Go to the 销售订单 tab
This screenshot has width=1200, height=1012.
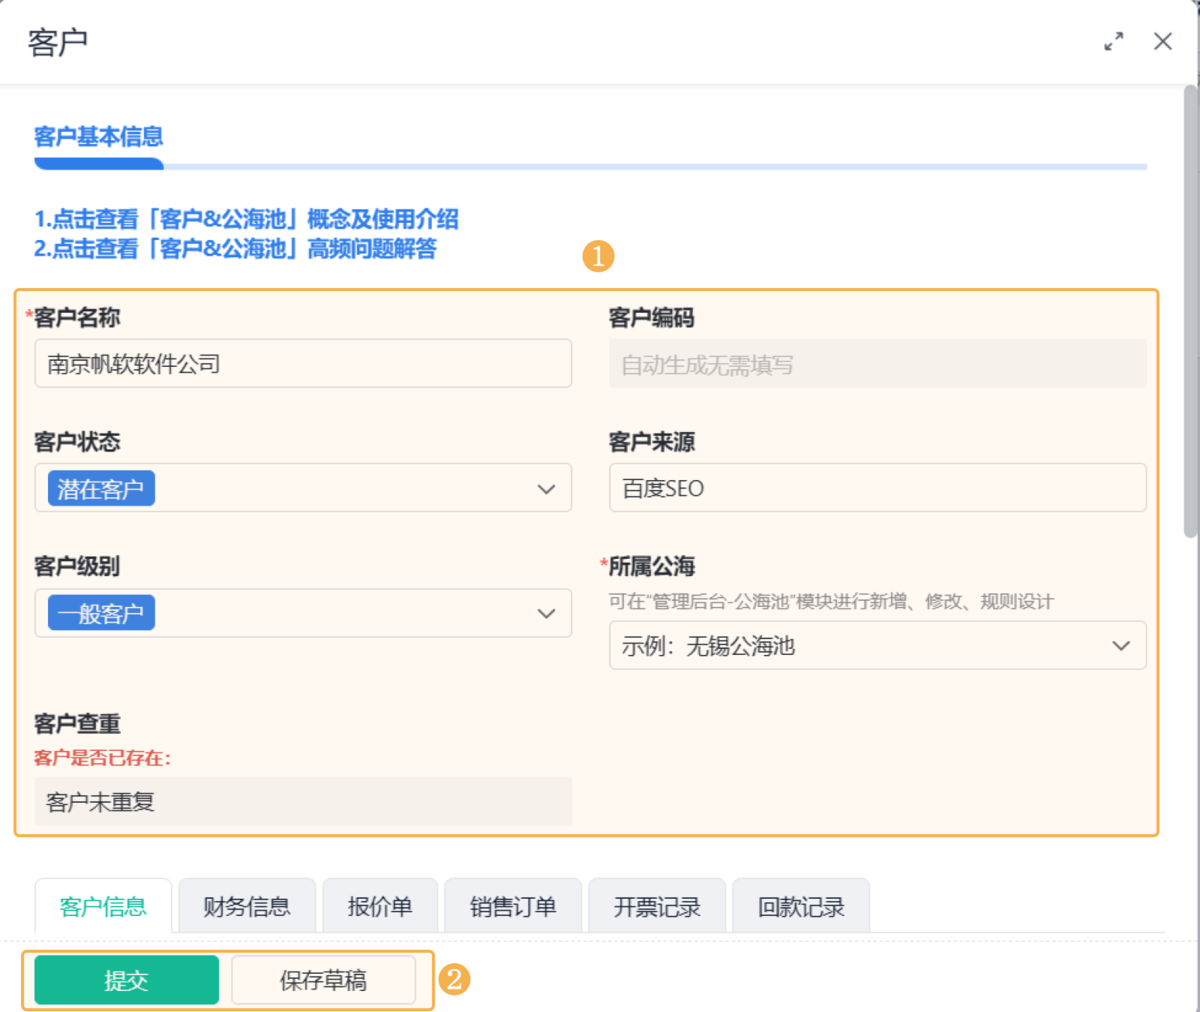513,907
